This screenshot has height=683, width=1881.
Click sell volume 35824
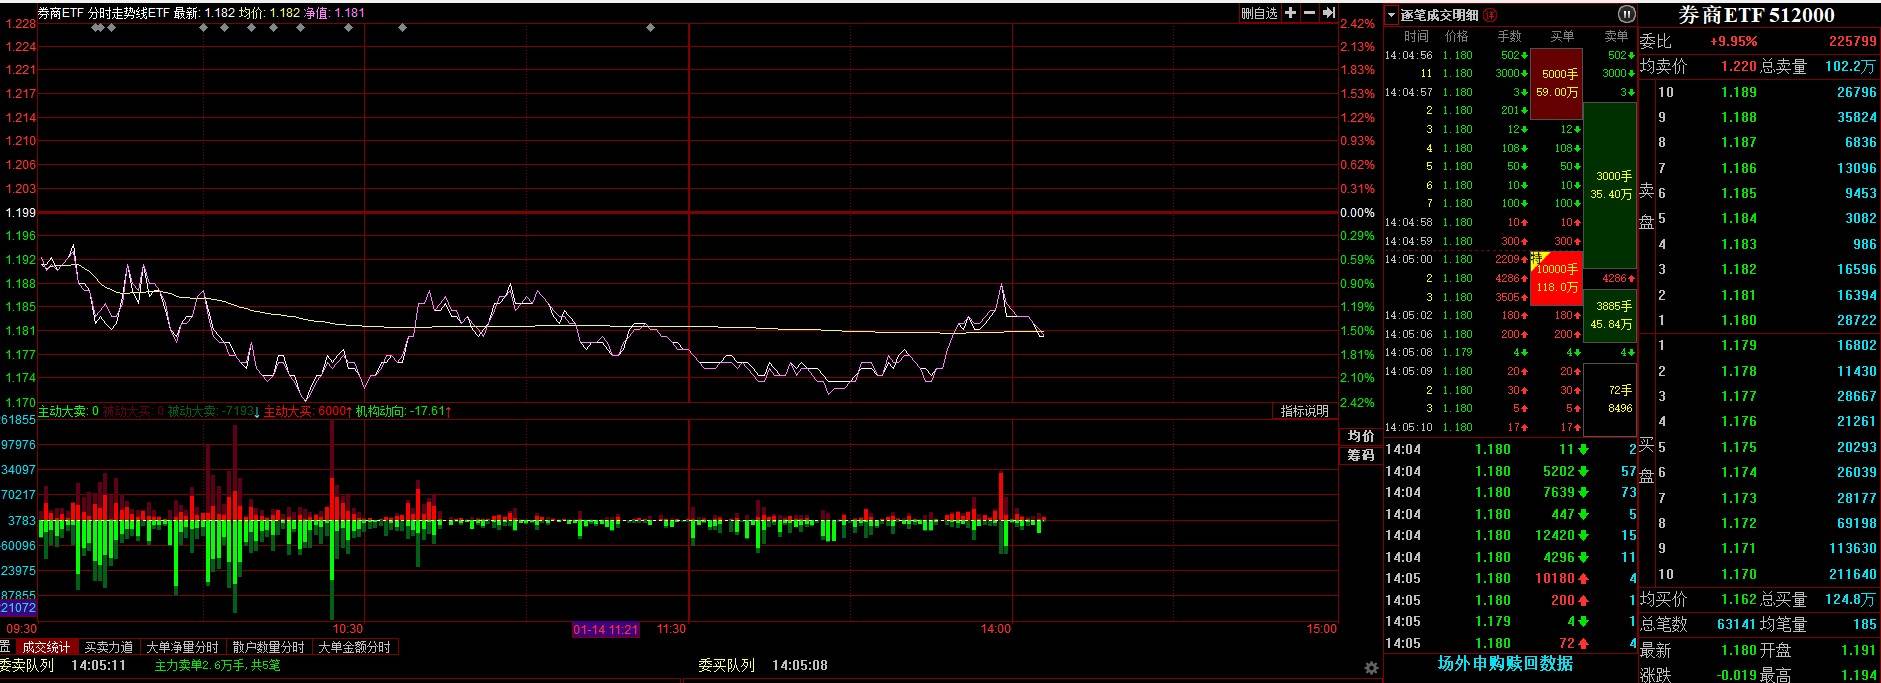tap(1856, 117)
